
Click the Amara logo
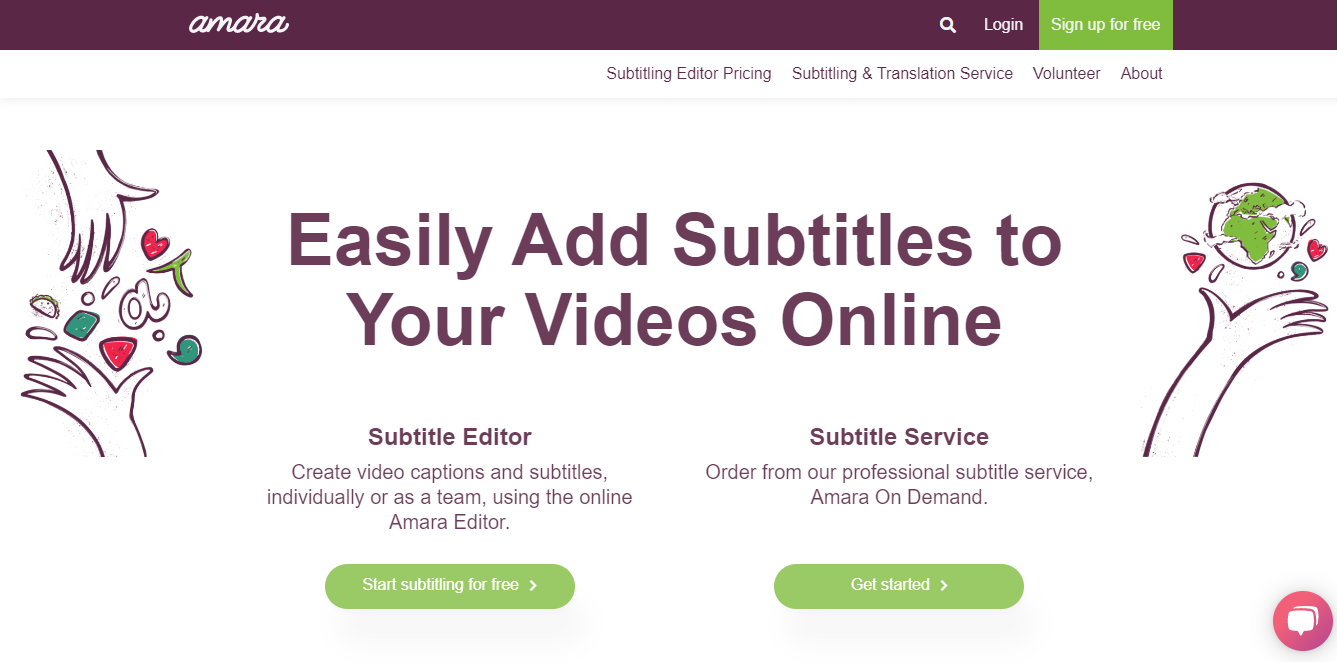tap(239, 24)
